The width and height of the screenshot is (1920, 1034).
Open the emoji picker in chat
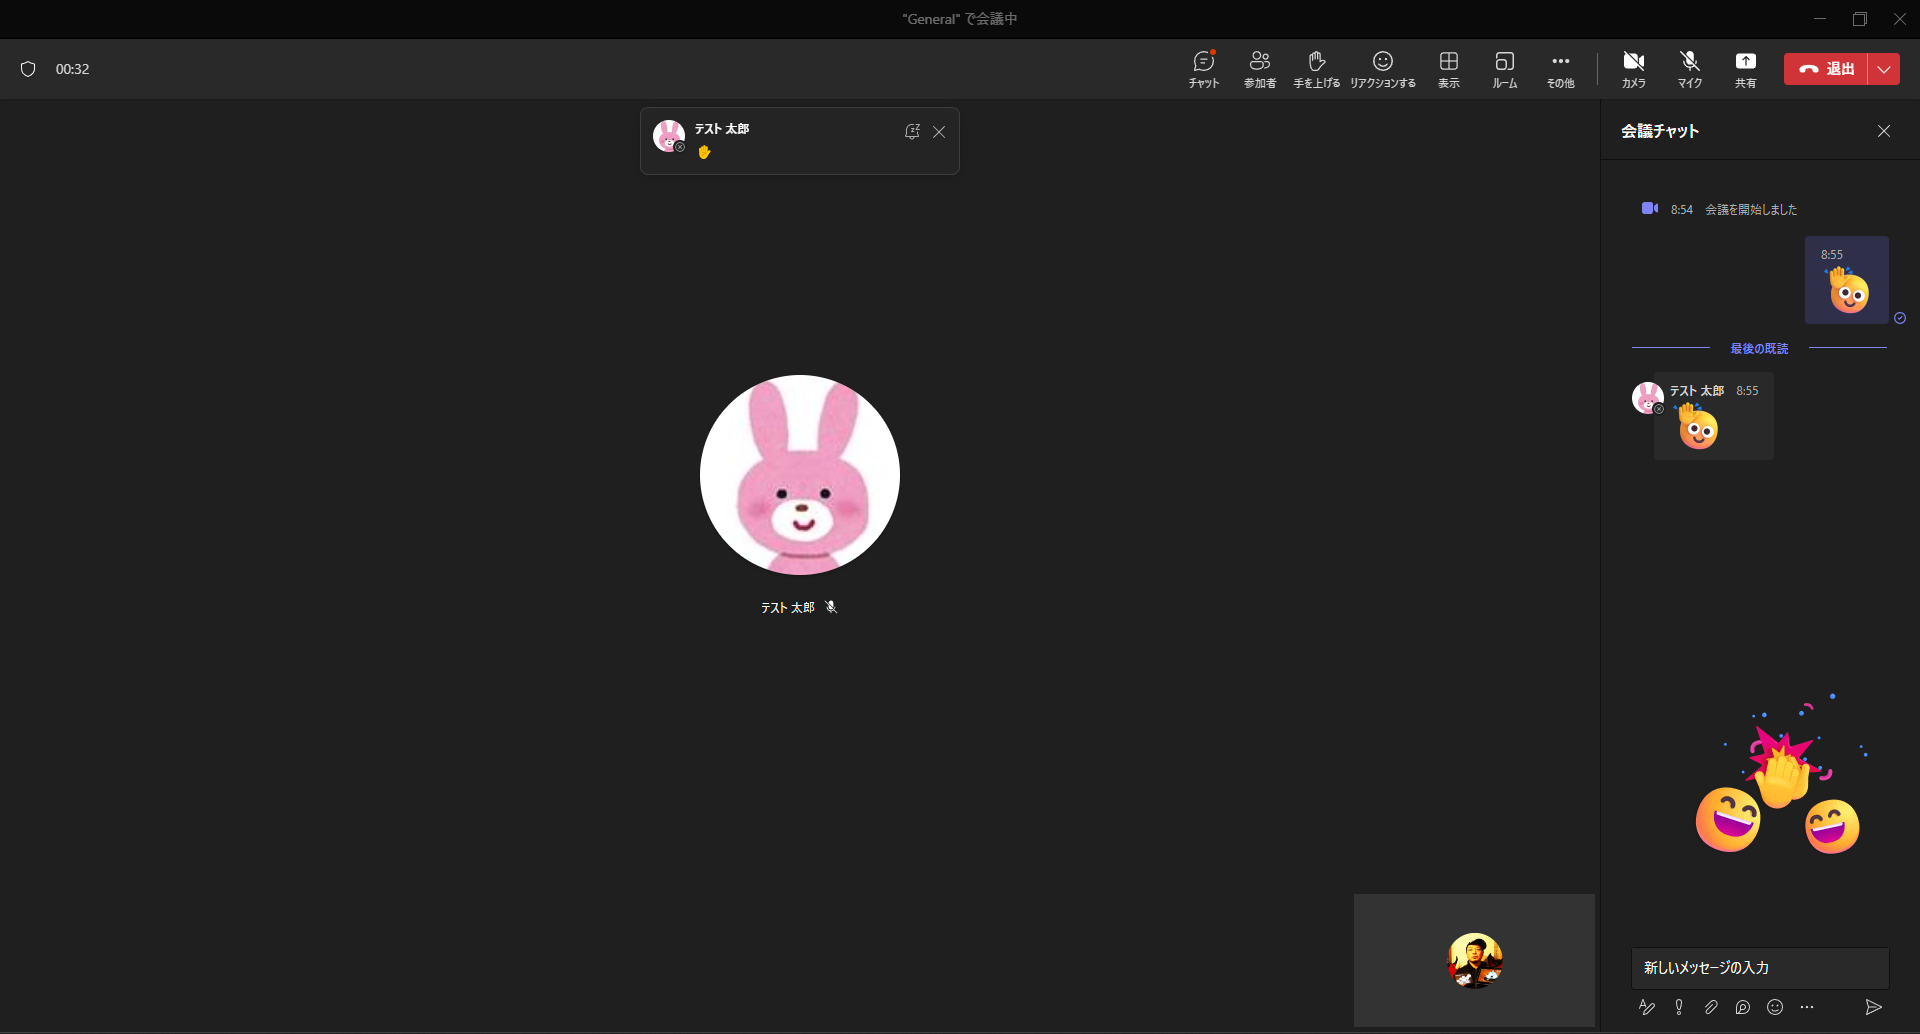point(1775,1007)
